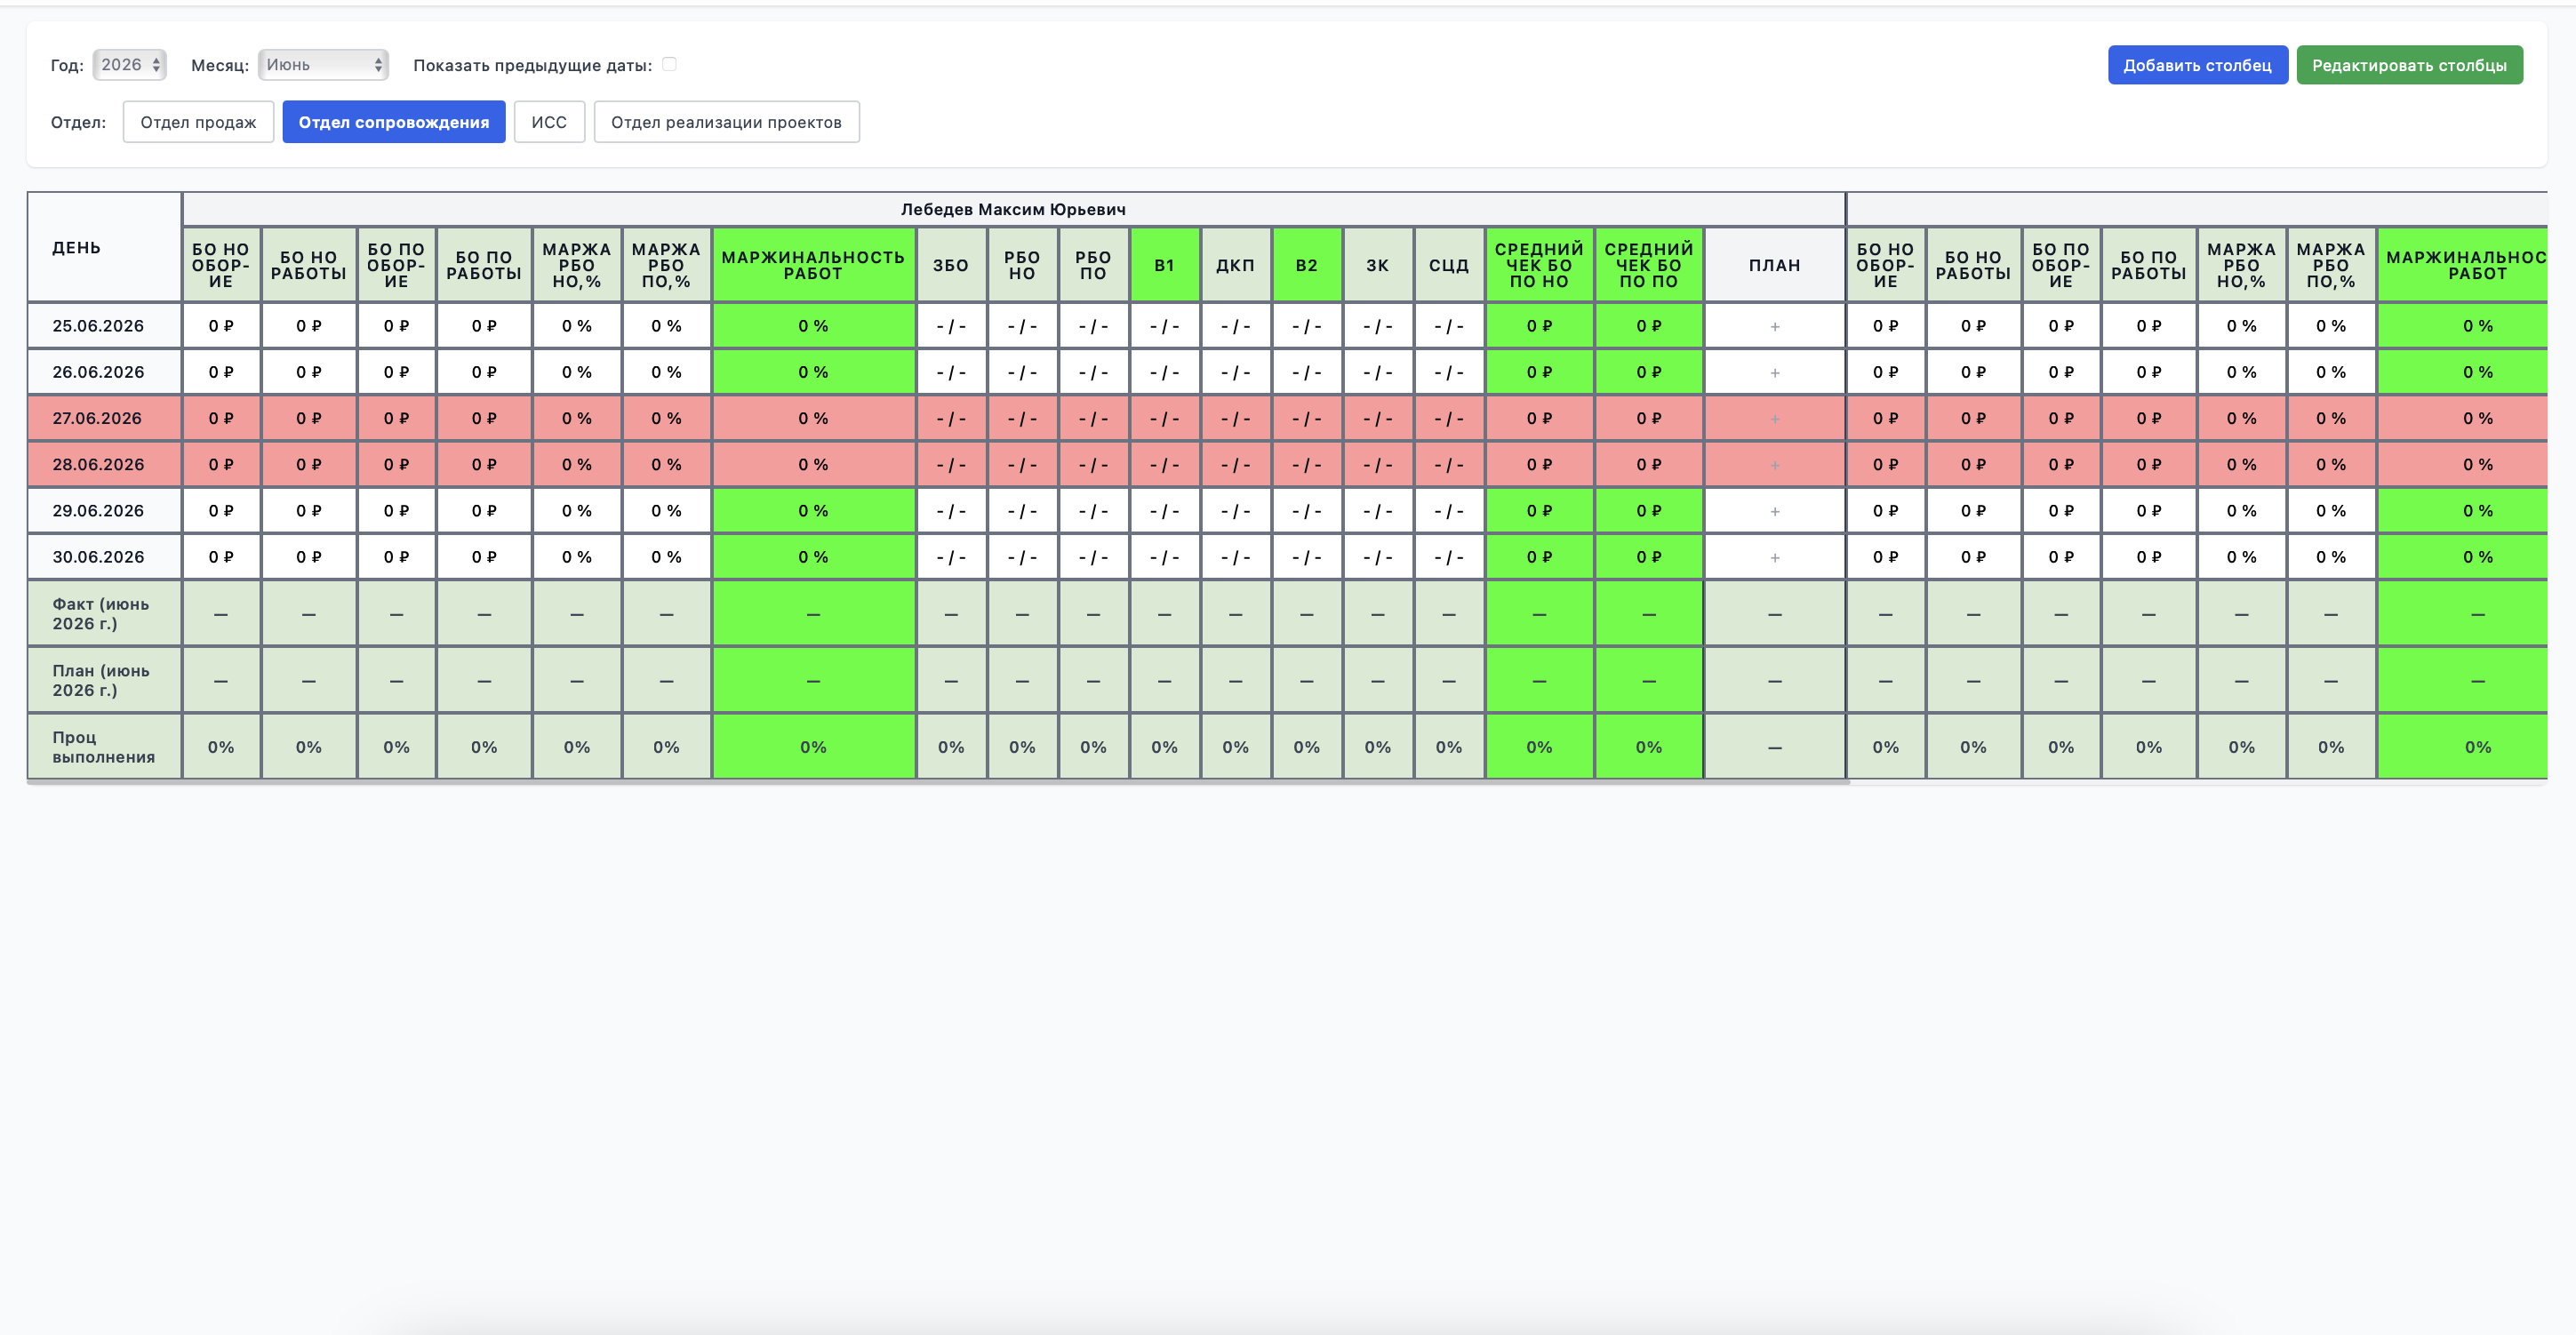
Task: Click the В1 green column header
Action: (x=1164, y=265)
